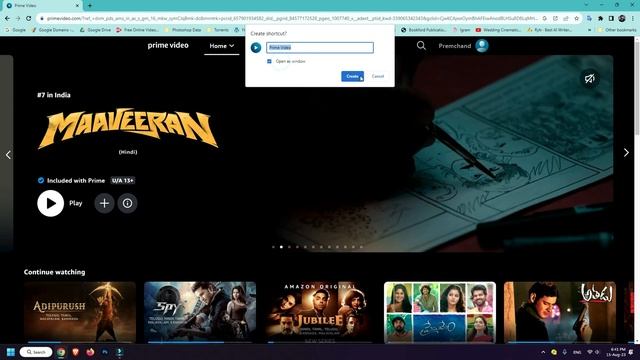Open the Other bookmarks folder
The image size is (640, 360).
(x=617, y=30)
